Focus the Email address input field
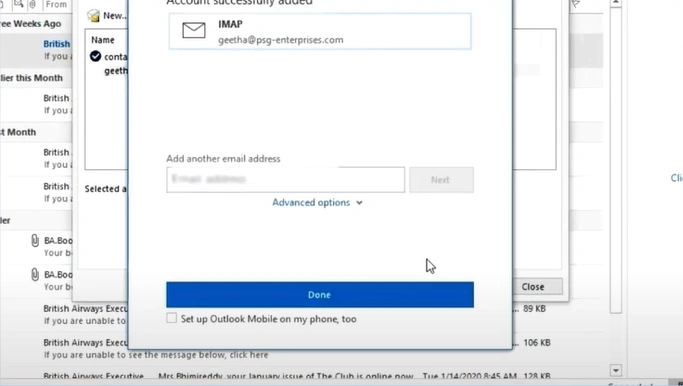Screen dimensions: 683x386 pos(285,179)
